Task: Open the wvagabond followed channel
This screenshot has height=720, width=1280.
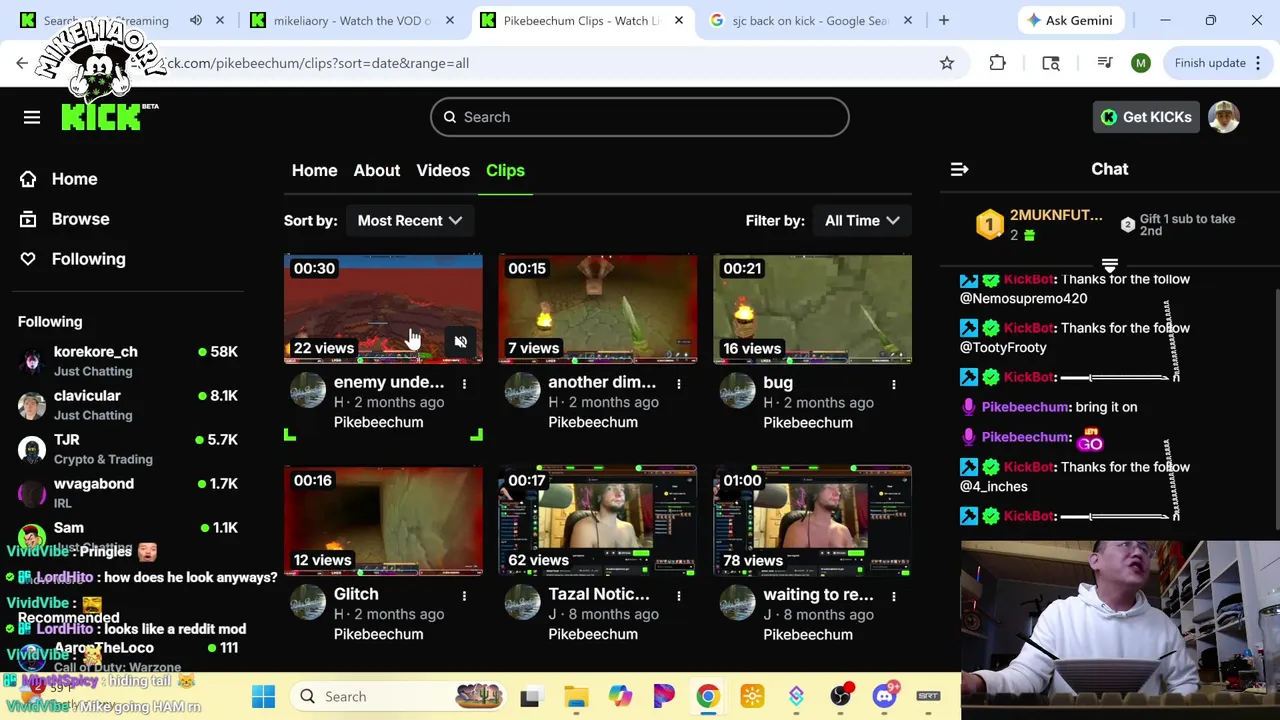Action: (x=128, y=493)
